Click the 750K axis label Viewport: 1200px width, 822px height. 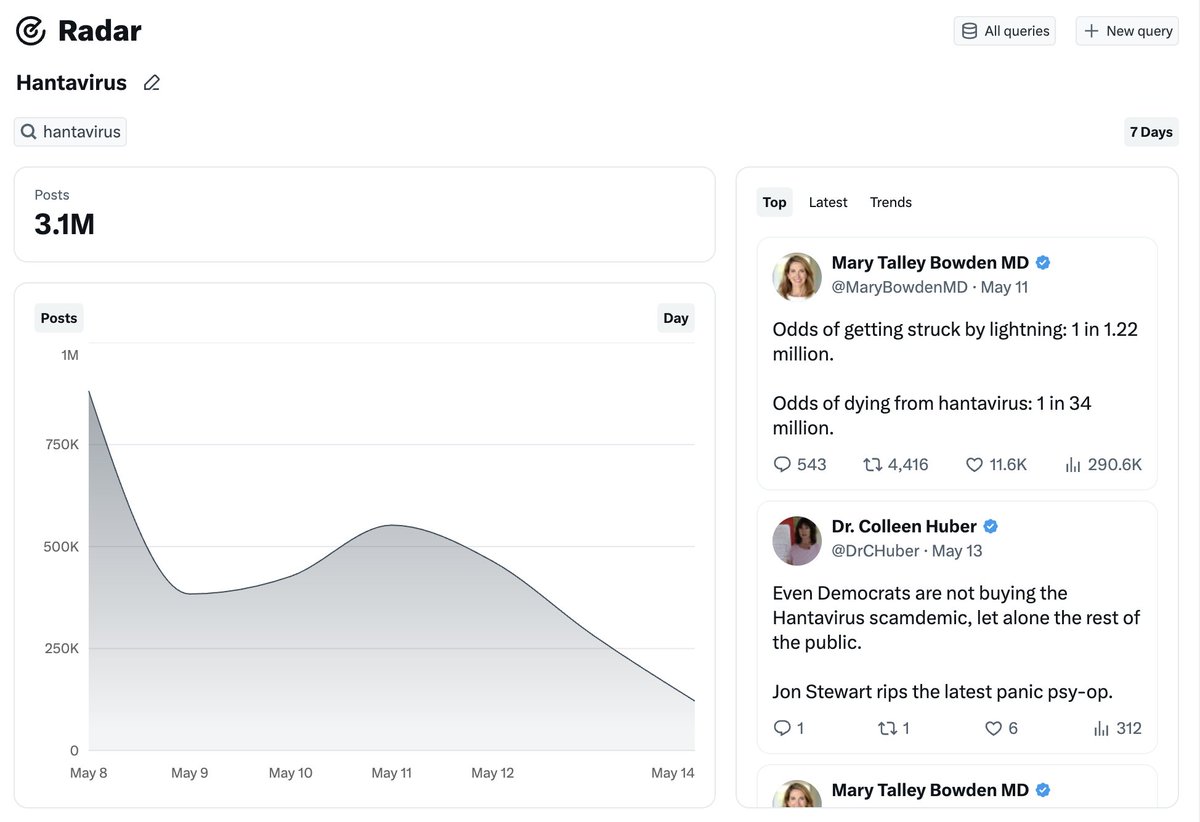62,444
